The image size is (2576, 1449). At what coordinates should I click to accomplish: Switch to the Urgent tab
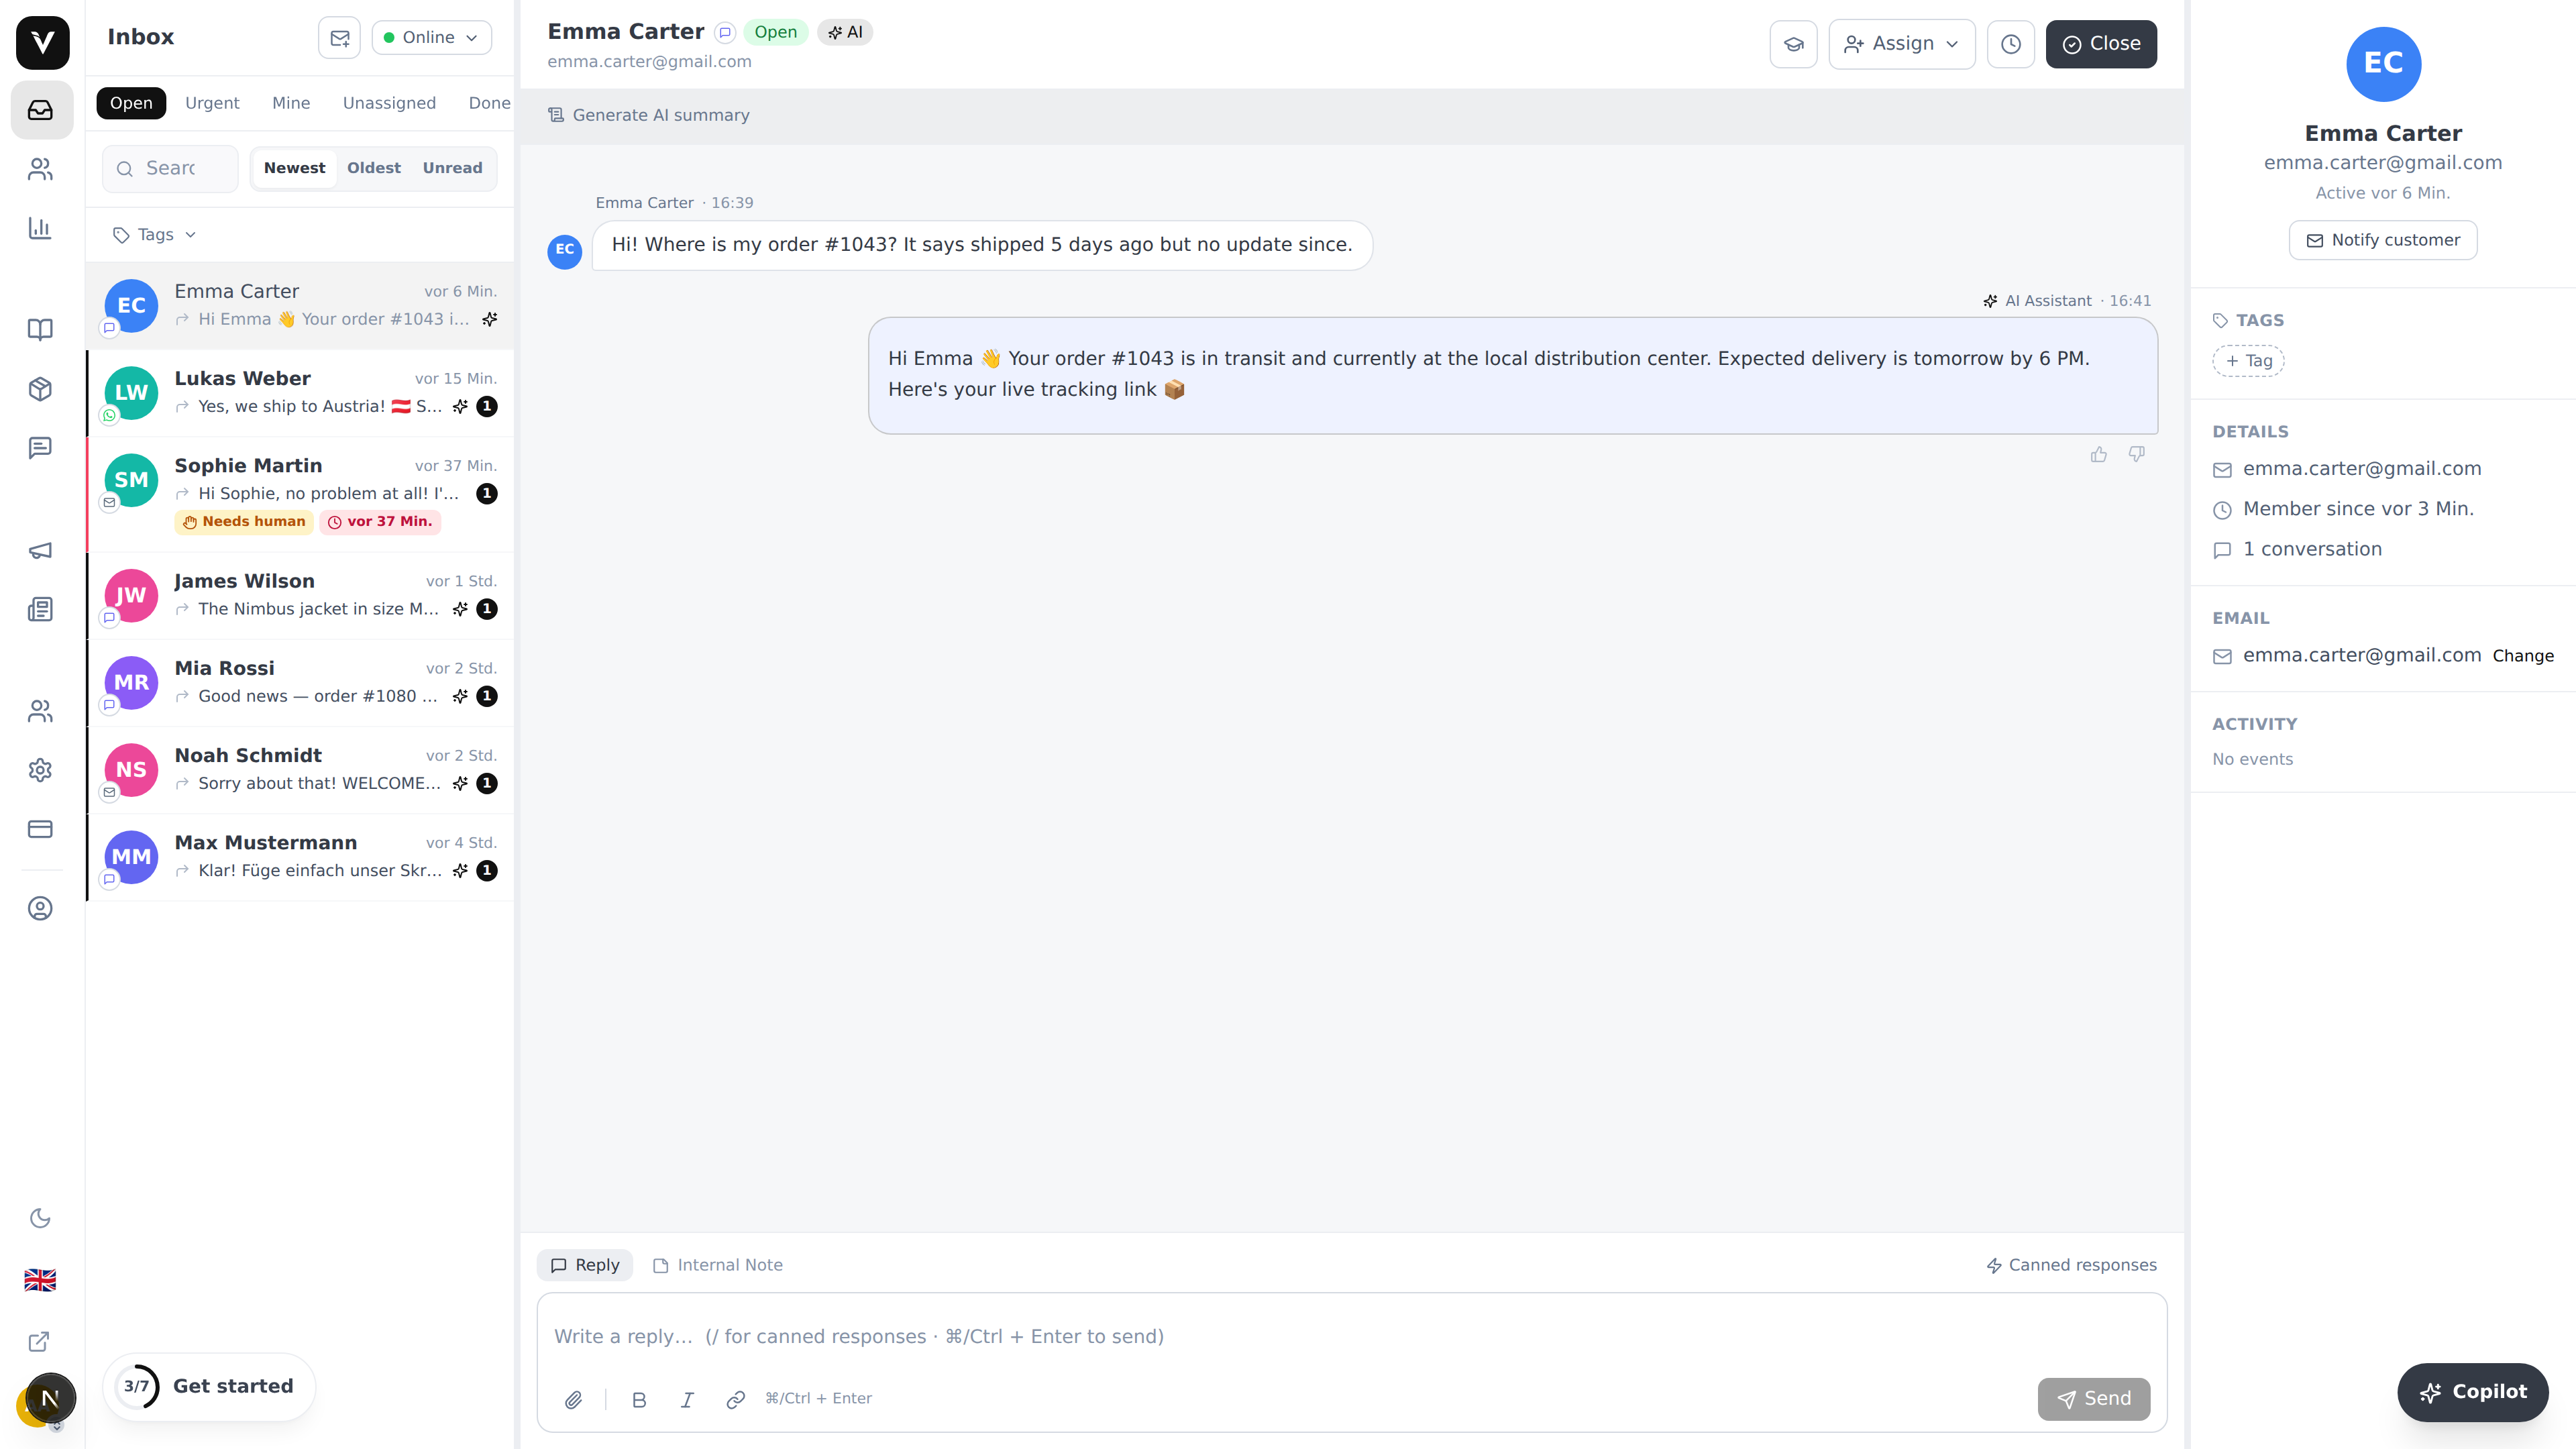click(x=212, y=103)
